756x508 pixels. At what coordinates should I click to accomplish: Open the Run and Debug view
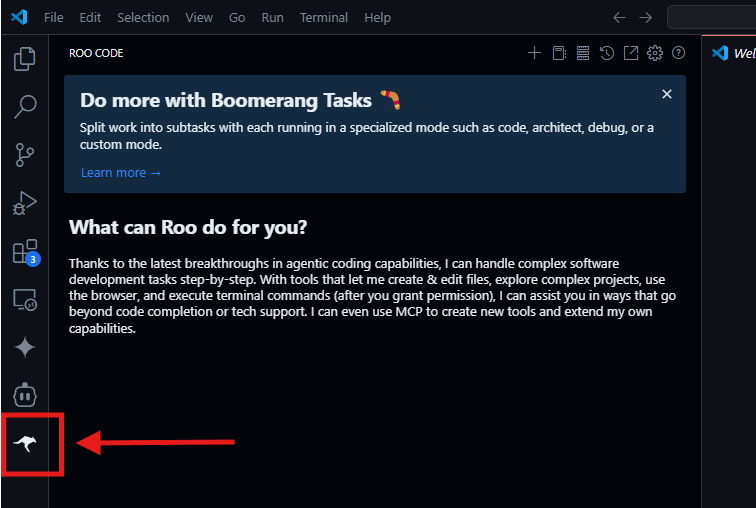(x=25, y=203)
